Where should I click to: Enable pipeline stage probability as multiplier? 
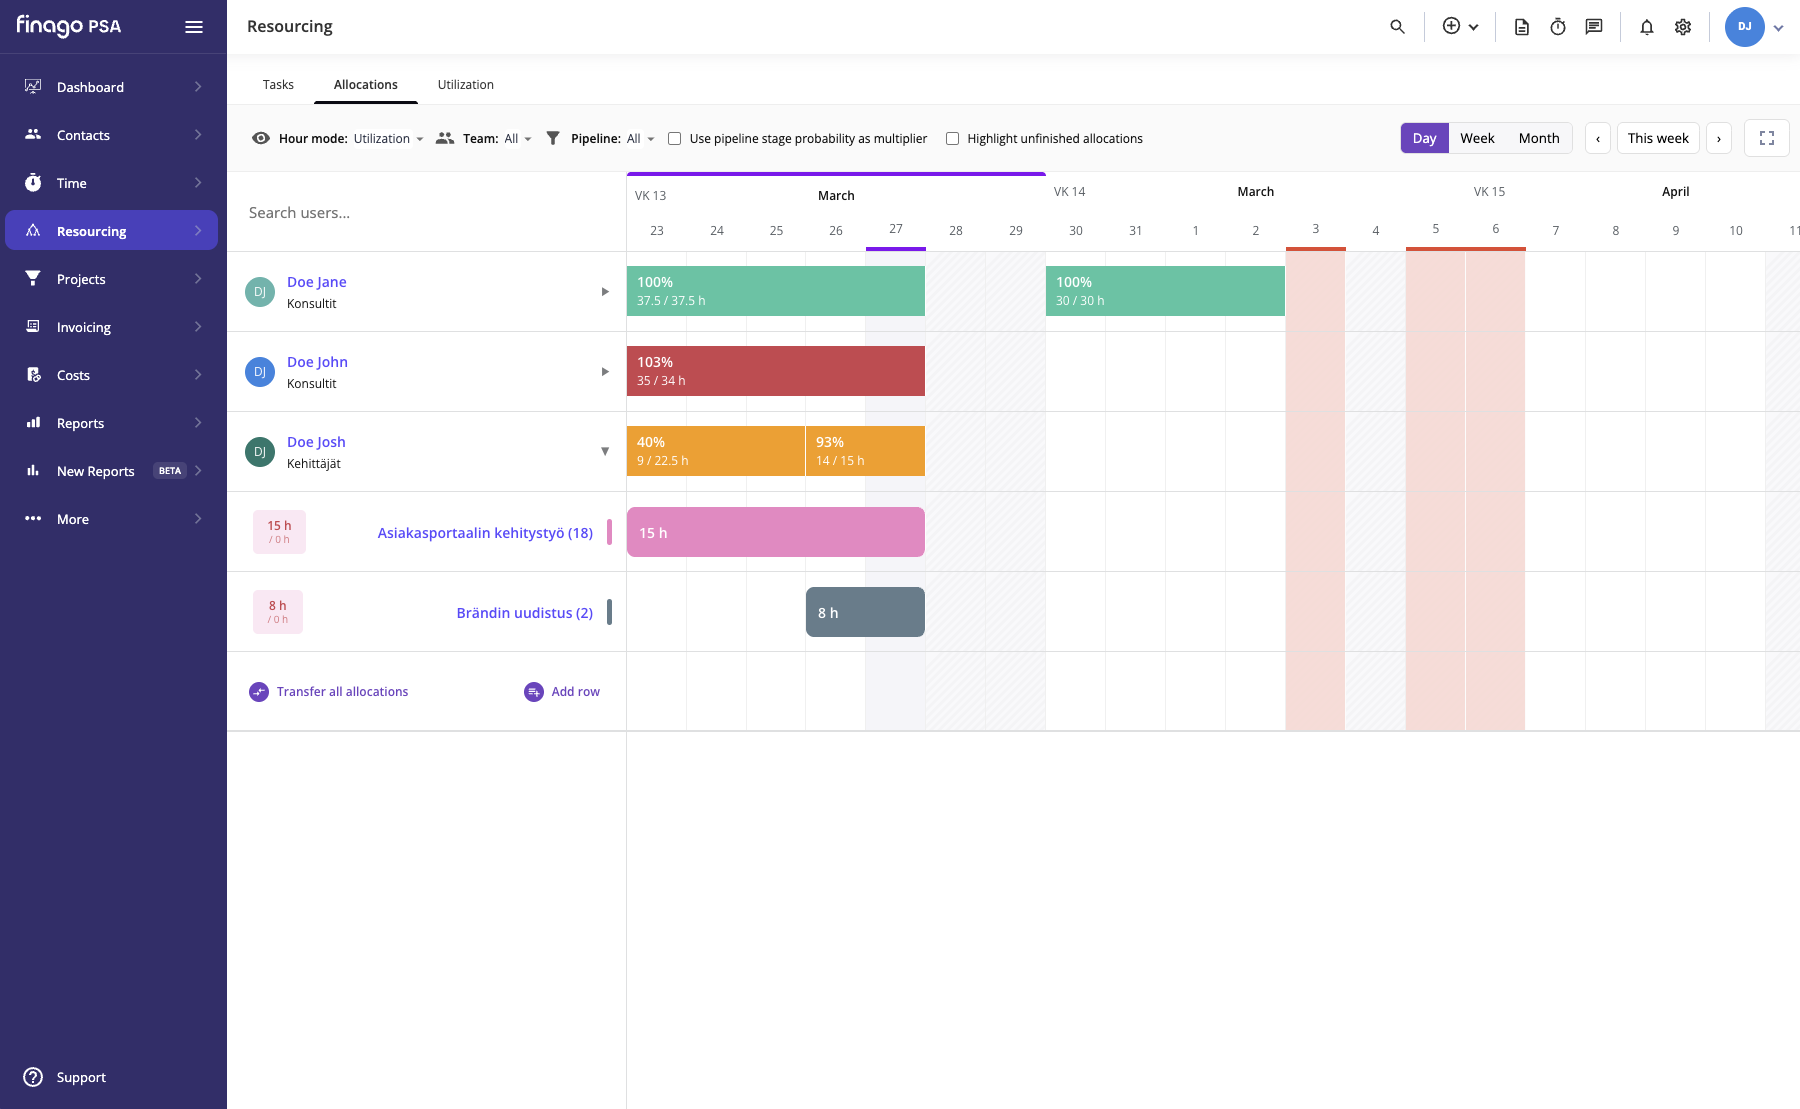click(x=675, y=139)
